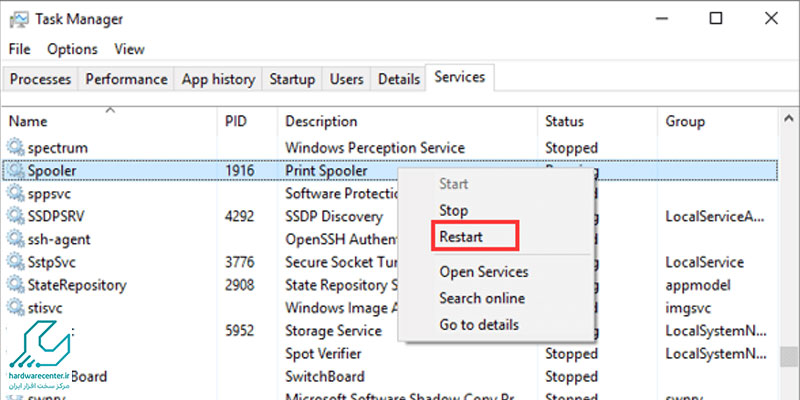Choose Open Services in context menu
The image size is (800, 400).
tap(484, 272)
